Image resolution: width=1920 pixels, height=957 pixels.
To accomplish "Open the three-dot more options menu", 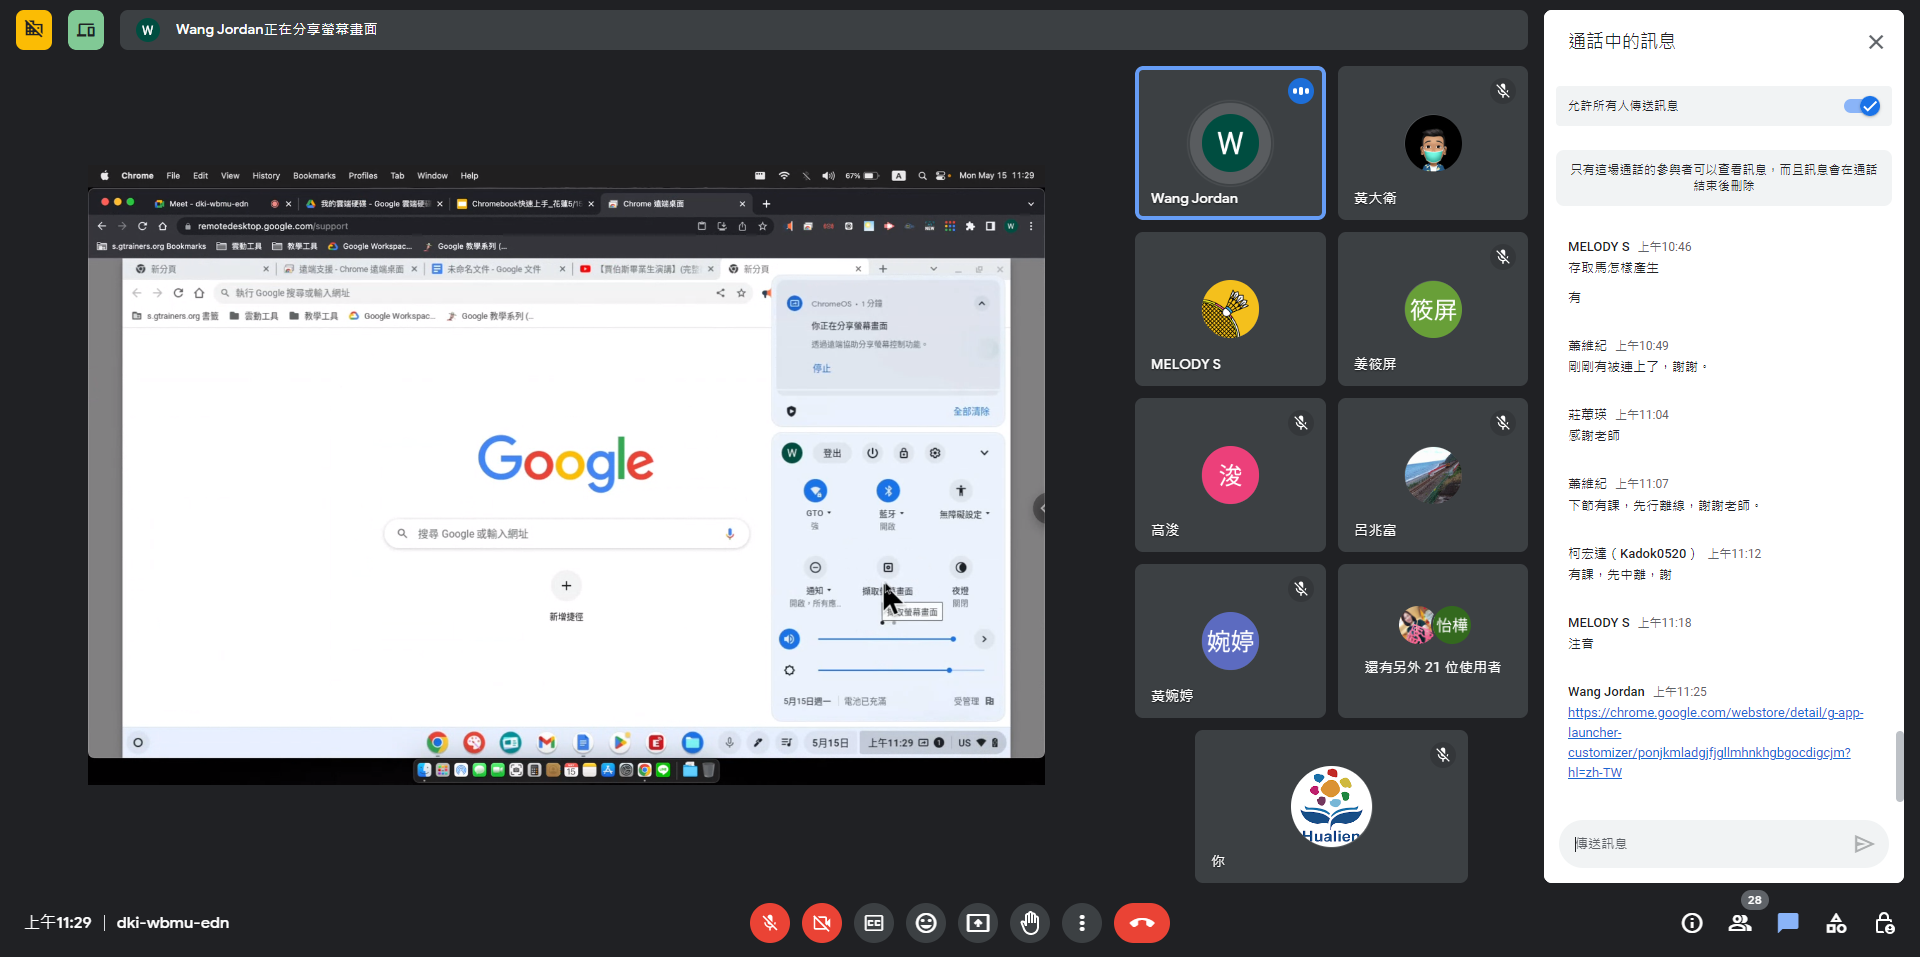I will click(x=1081, y=923).
